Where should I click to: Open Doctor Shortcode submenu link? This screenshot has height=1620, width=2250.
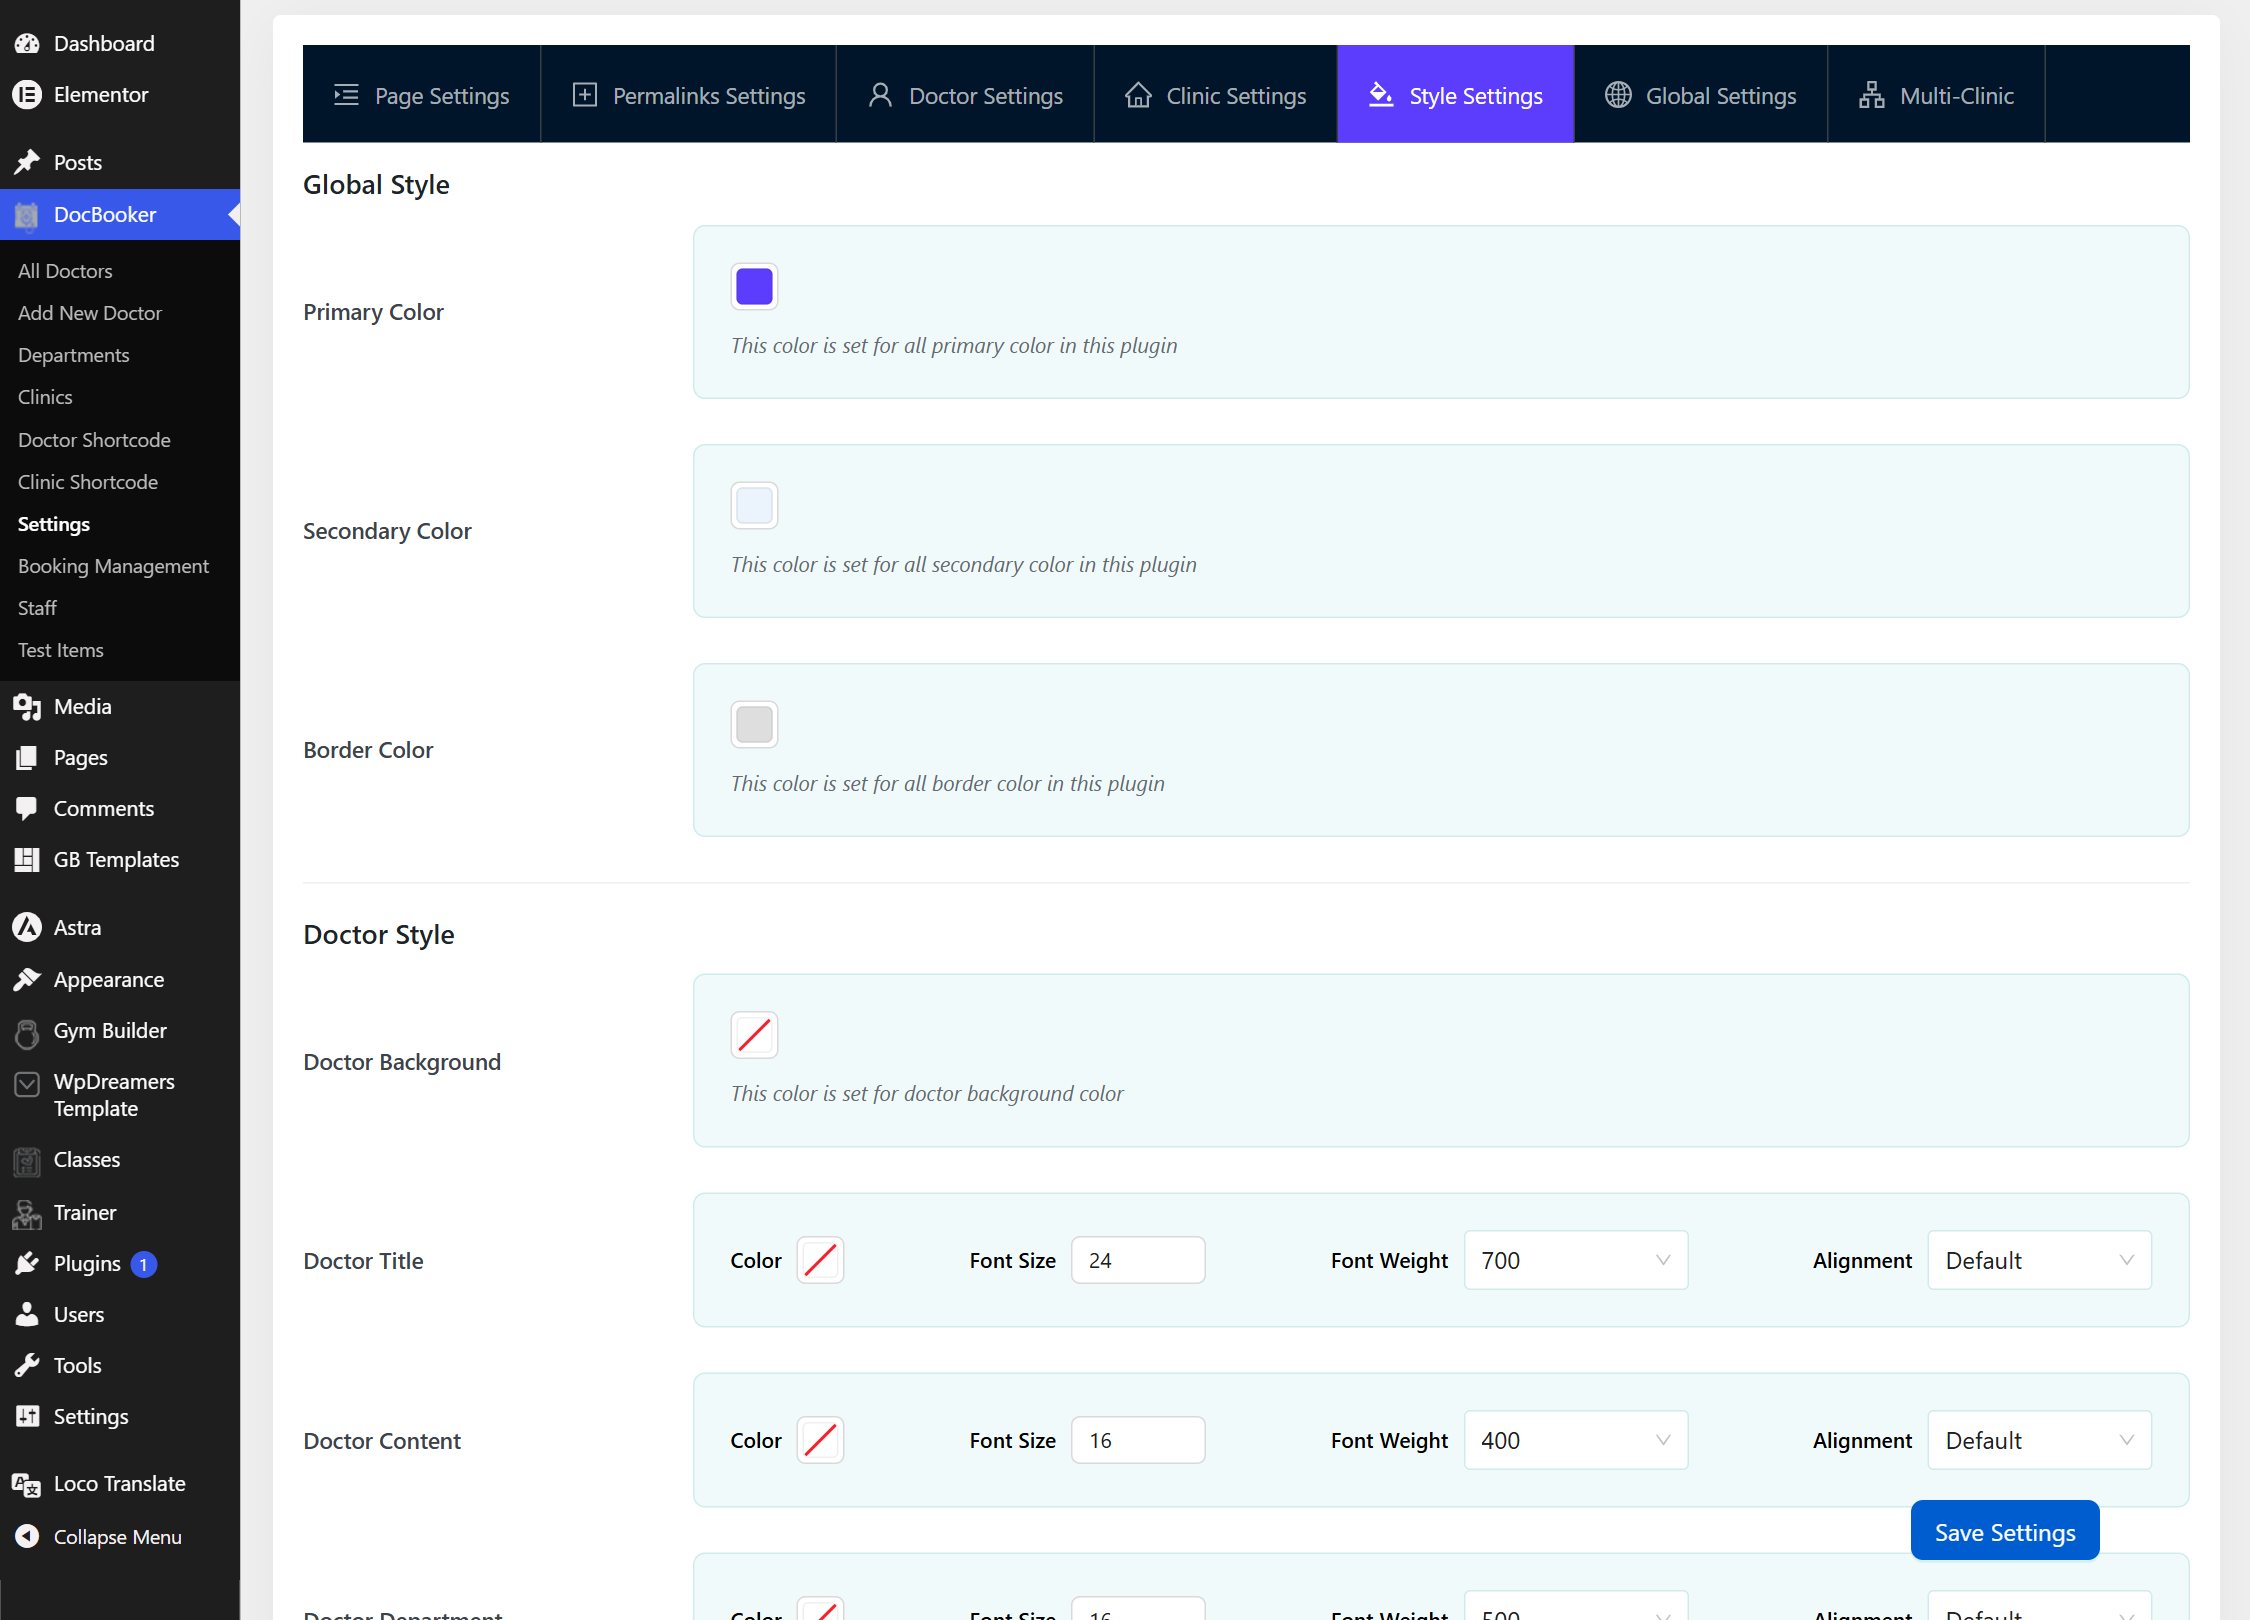point(94,440)
